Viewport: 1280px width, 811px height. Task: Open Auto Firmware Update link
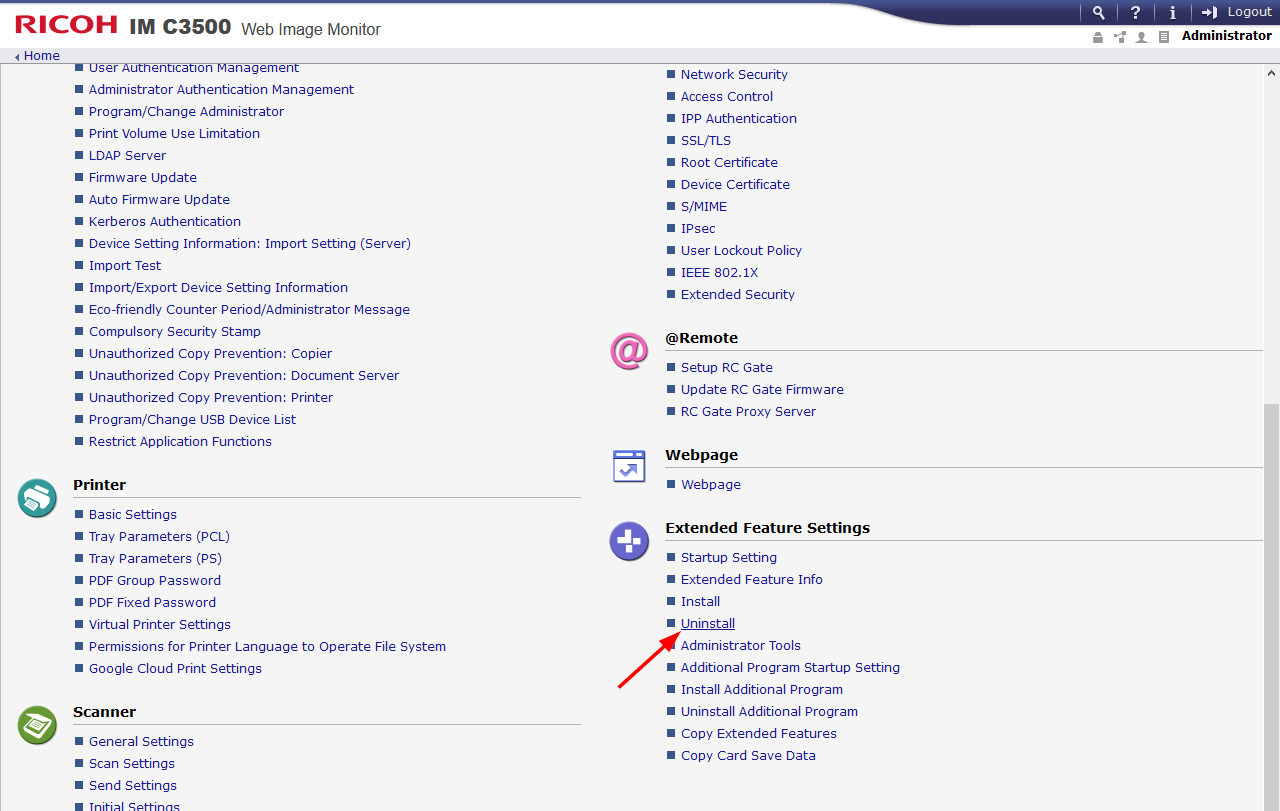tap(159, 200)
